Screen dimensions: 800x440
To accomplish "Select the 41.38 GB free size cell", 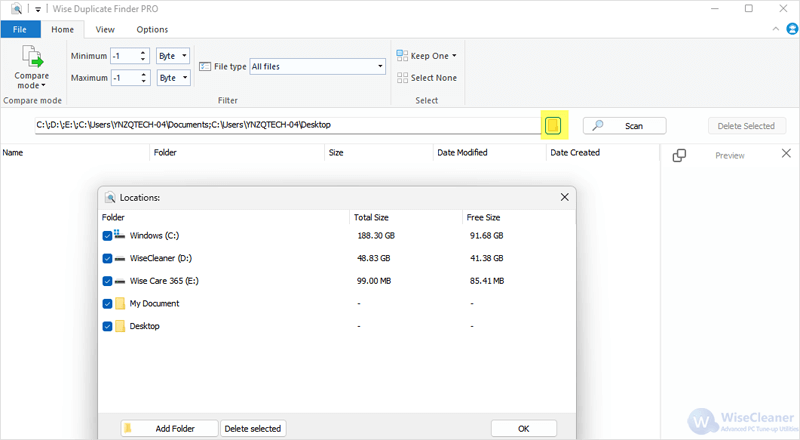I will point(486,258).
